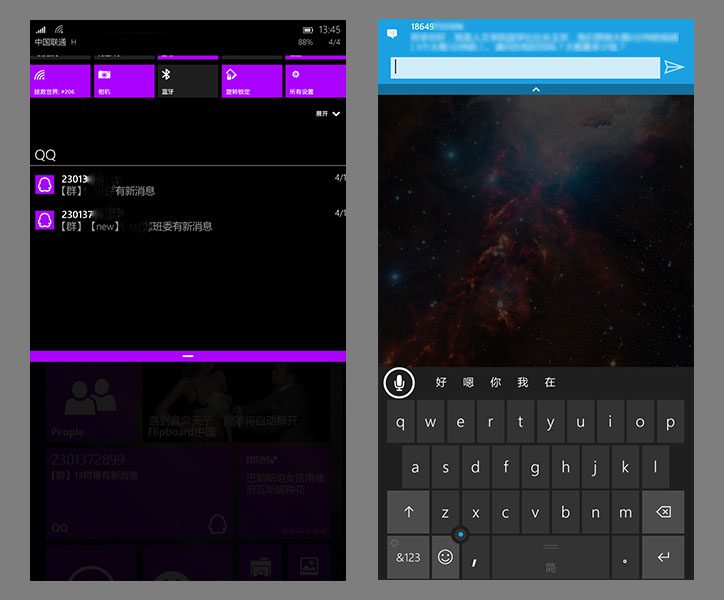This screenshot has width=724, height=600.
Task: Open all settings (所有设置) tile
Action: click(315, 81)
